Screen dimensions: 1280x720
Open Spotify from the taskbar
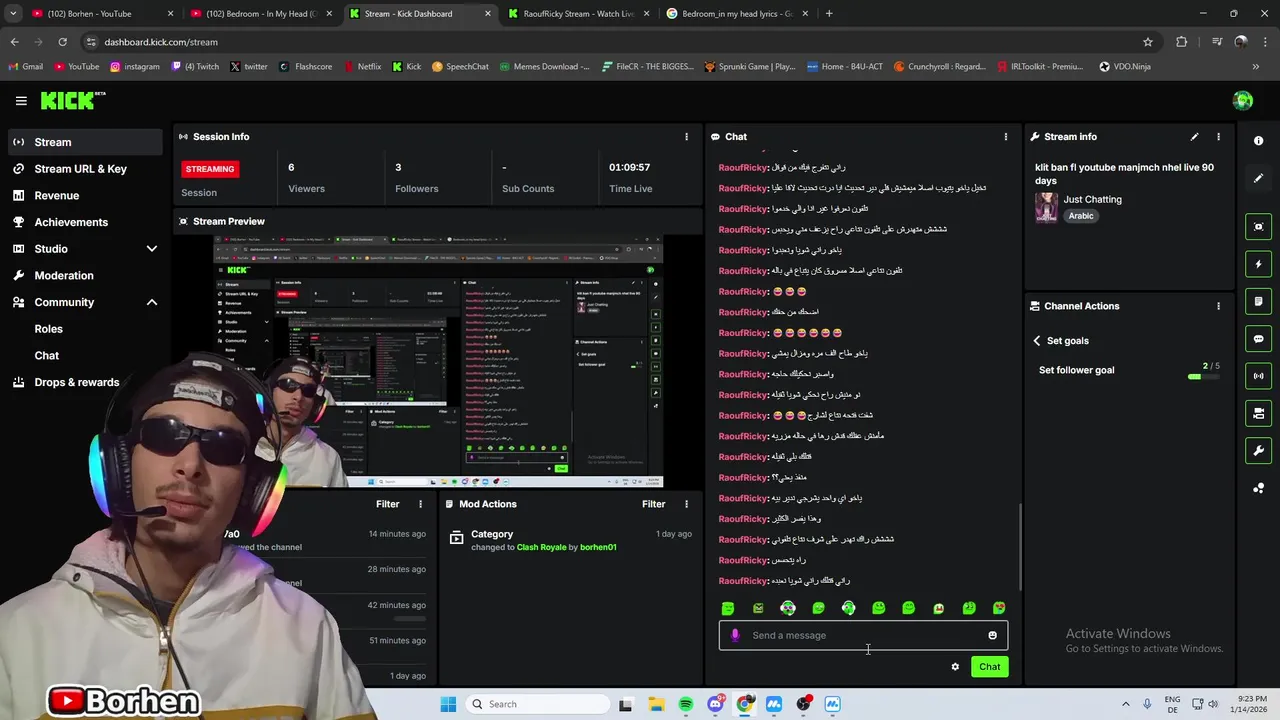pyautogui.click(x=686, y=704)
